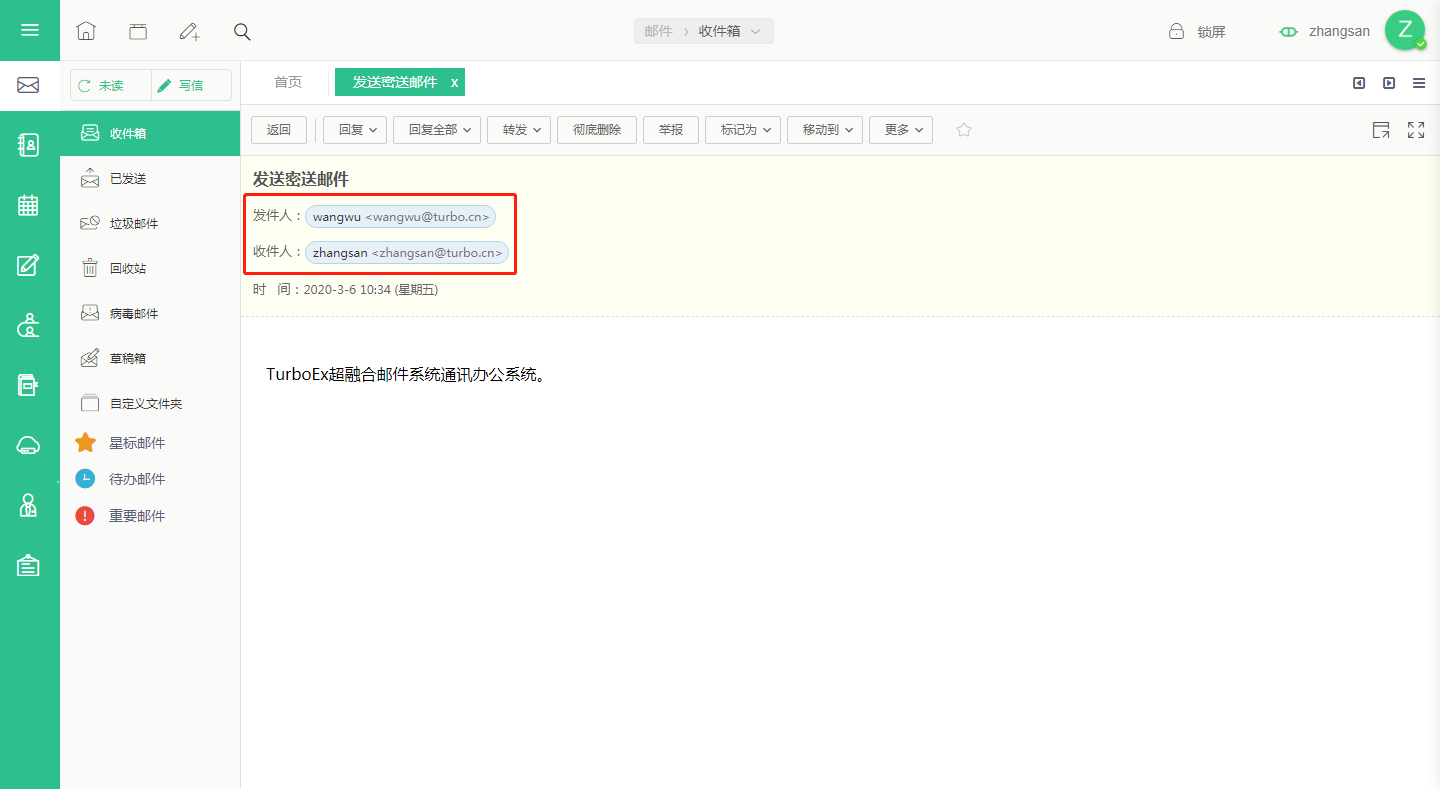Open the calendar icon in the sidebar
This screenshot has height=789, width=1440.
(29, 205)
